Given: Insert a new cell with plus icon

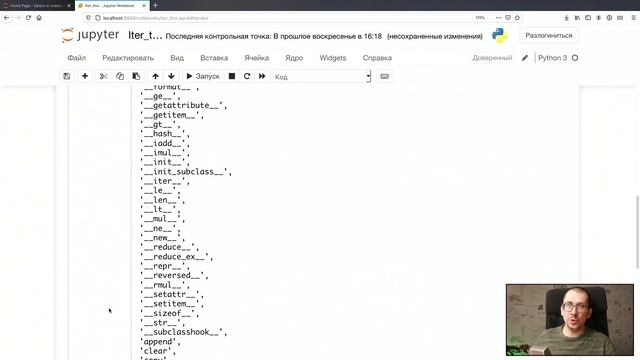Looking at the screenshot, I should click(x=85, y=76).
